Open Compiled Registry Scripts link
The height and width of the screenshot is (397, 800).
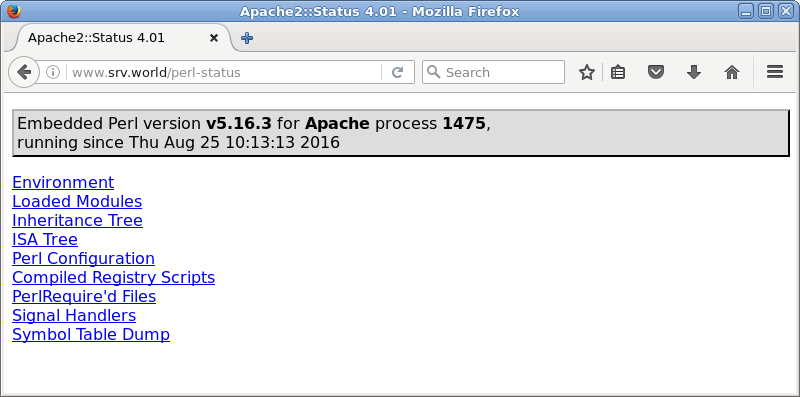click(113, 277)
